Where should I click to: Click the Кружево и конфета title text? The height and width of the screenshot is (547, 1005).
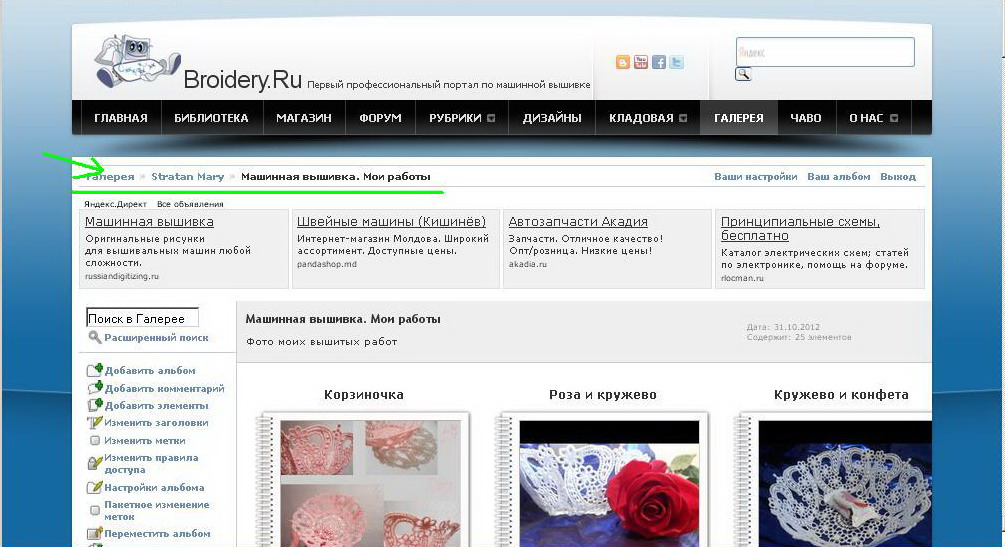point(841,395)
